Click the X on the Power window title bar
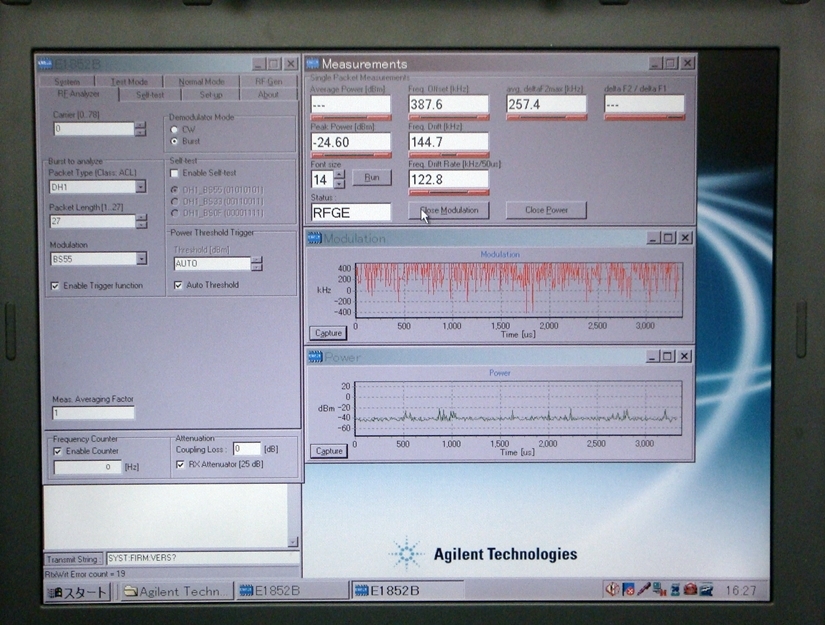Image resolution: width=825 pixels, height=625 pixels. point(684,356)
